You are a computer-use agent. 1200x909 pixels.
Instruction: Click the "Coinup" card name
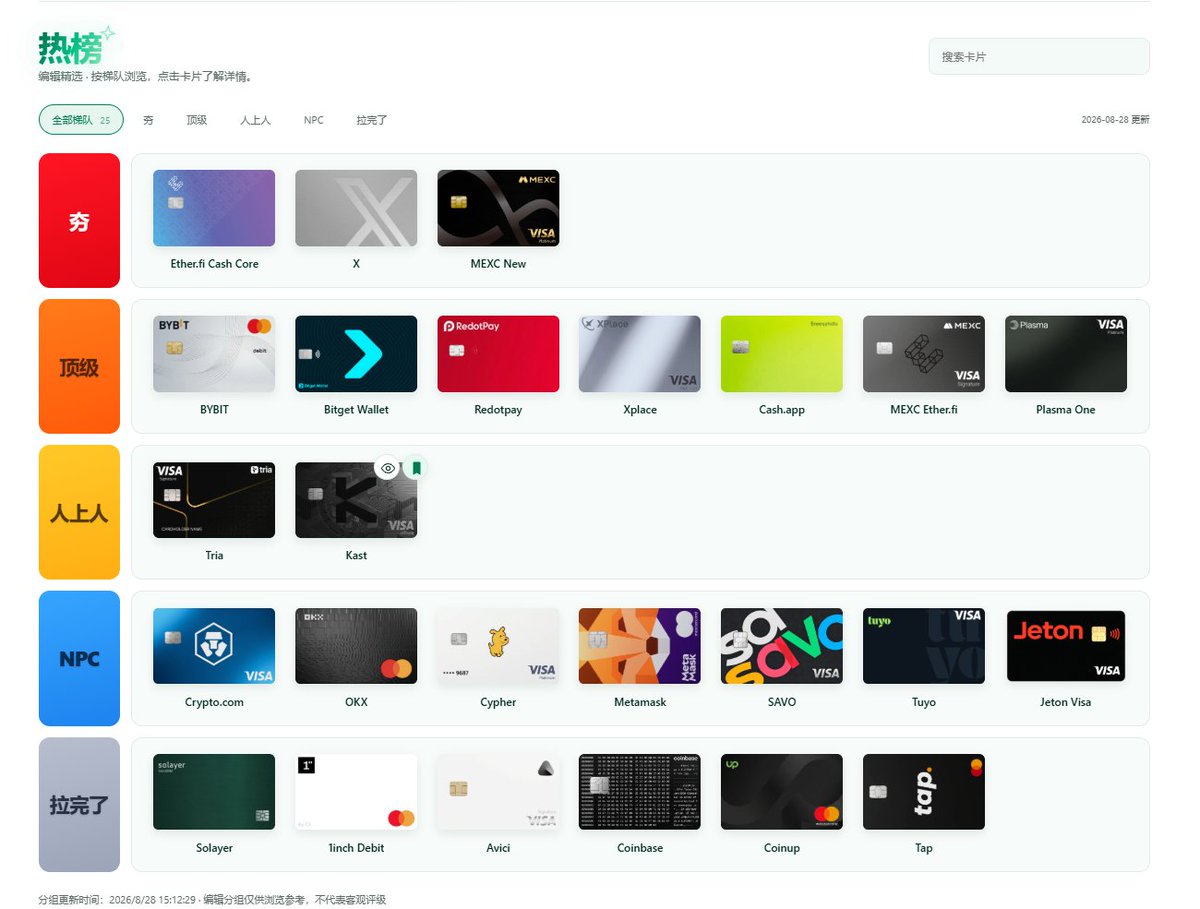point(782,848)
